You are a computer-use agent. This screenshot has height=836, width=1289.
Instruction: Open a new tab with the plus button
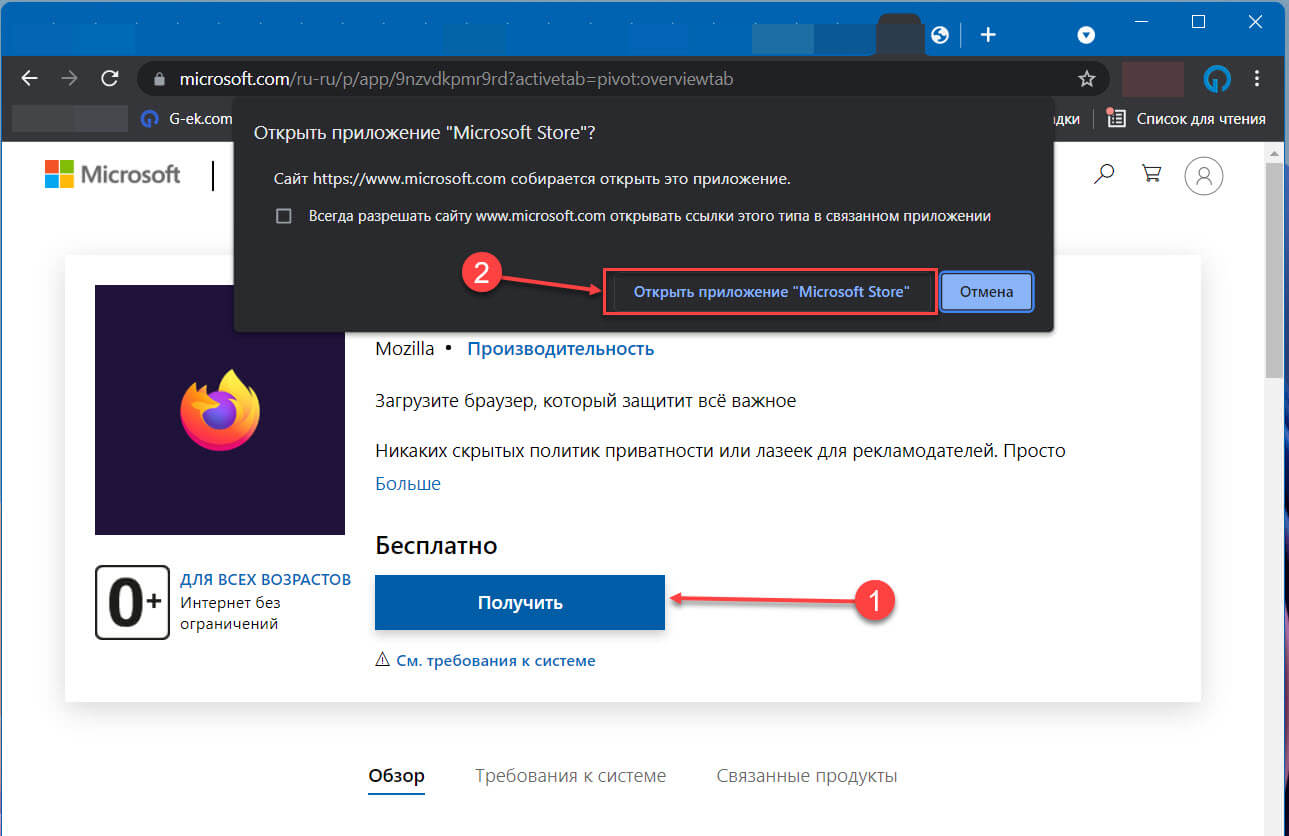(x=988, y=35)
